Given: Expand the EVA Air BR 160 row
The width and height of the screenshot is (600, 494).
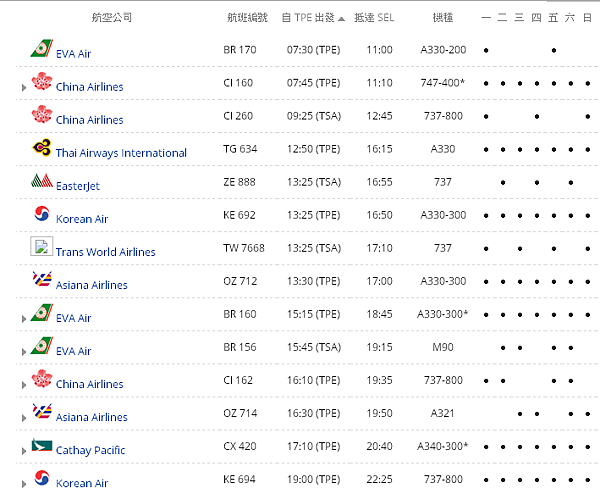Looking at the screenshot, I should [23, 319].
